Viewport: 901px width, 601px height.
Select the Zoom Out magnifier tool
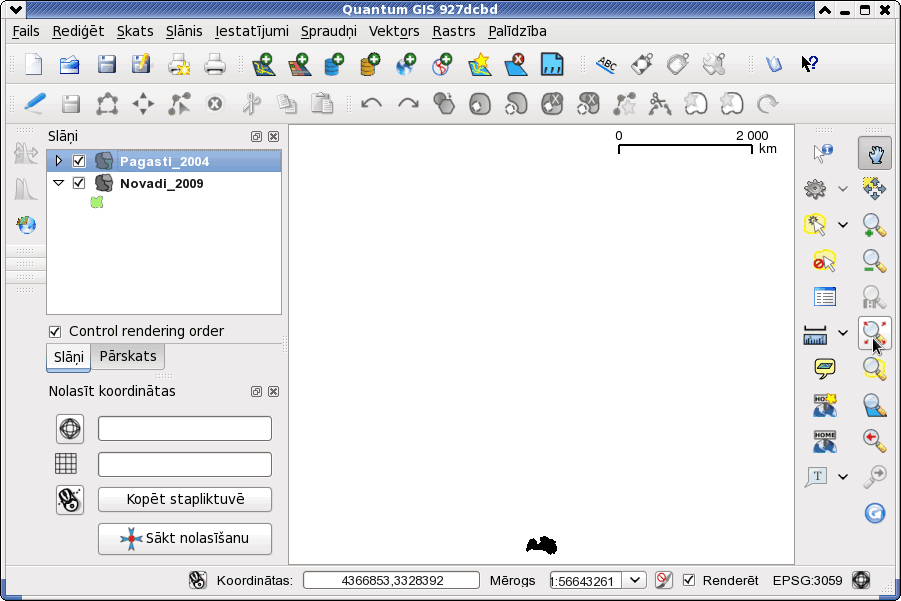(x=874, y=261)
